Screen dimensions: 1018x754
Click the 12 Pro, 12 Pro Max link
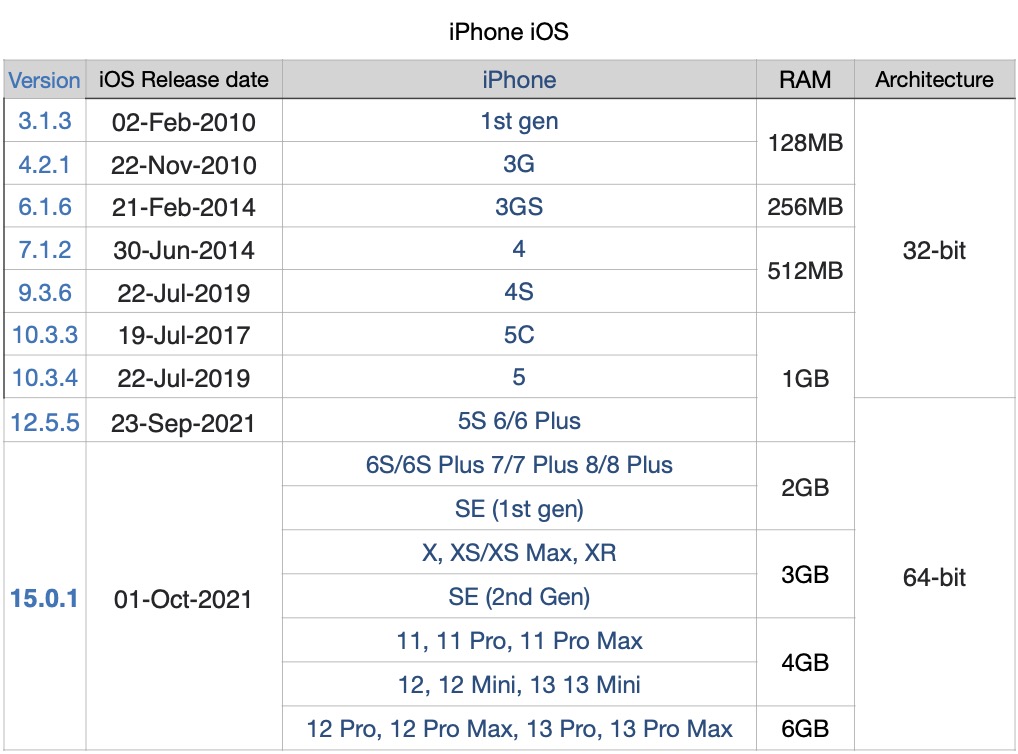click(x=412, y=729)
